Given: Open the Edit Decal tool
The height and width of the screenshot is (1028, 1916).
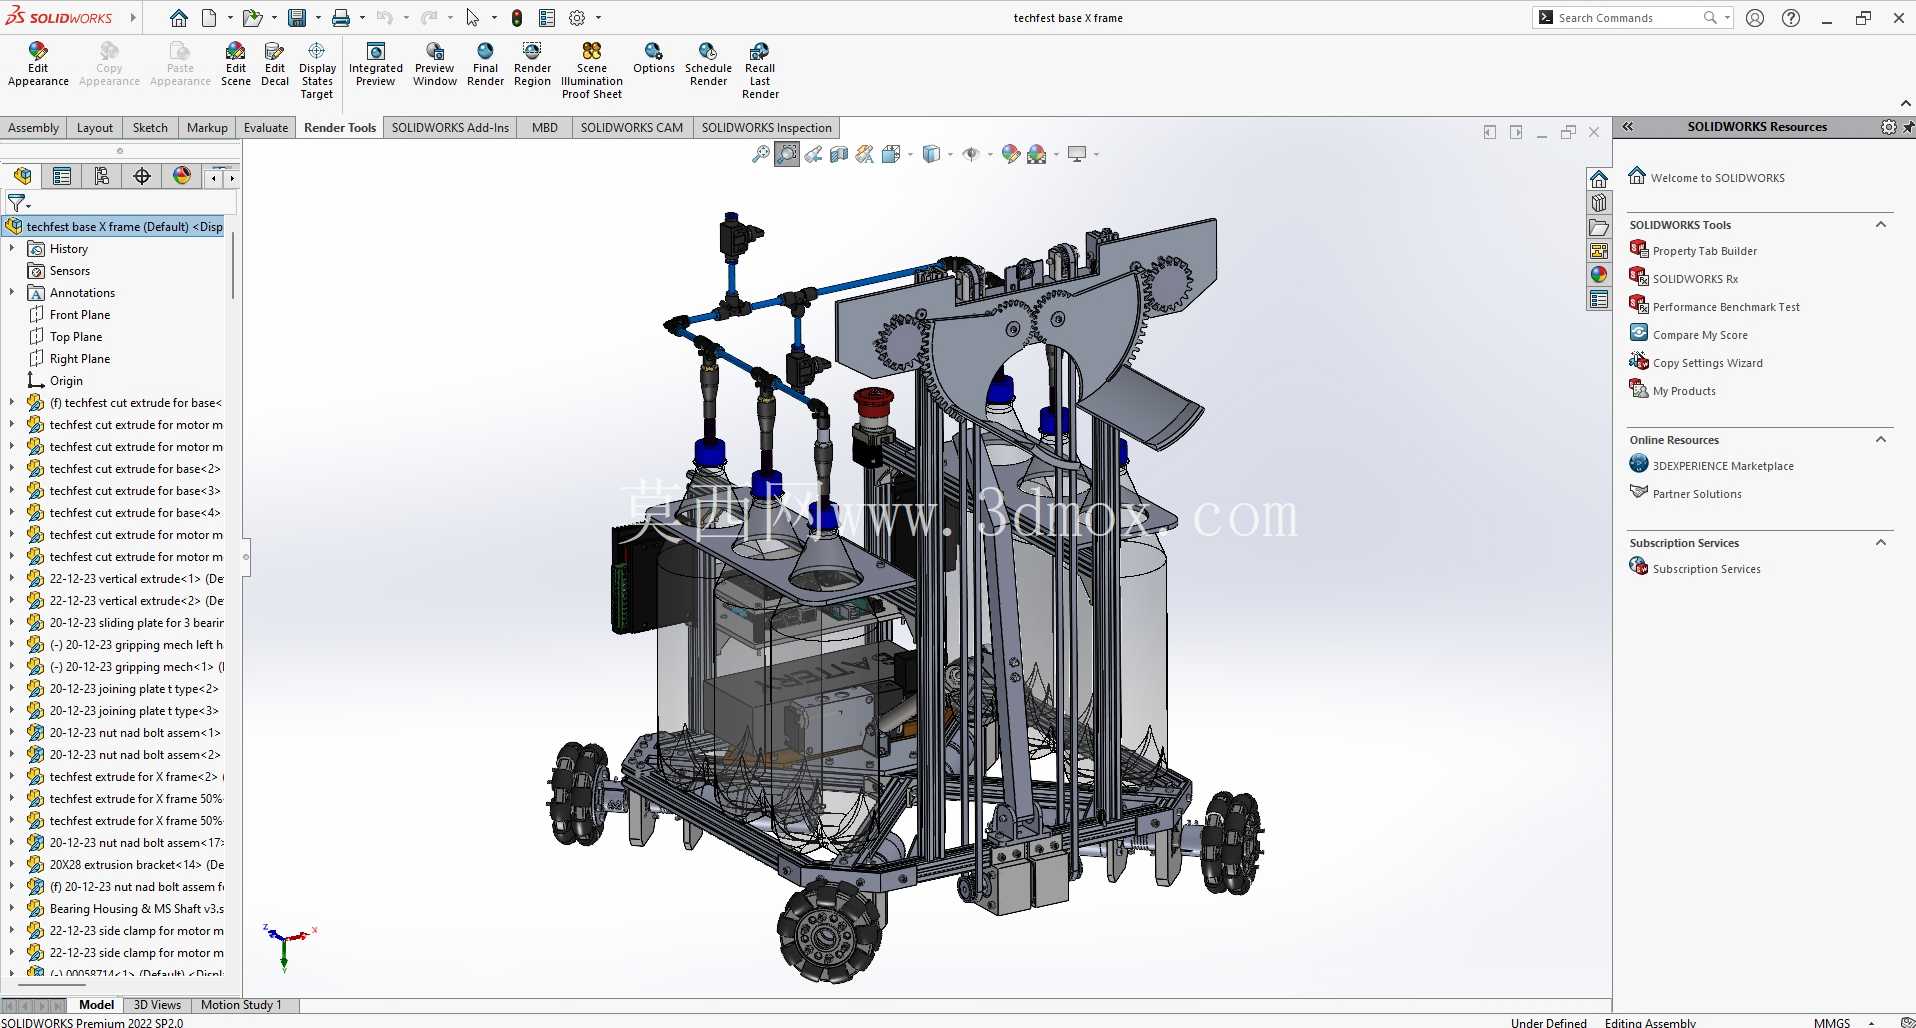Looking at the screenshot, I should pyautogui.click(x=275, y=64).
